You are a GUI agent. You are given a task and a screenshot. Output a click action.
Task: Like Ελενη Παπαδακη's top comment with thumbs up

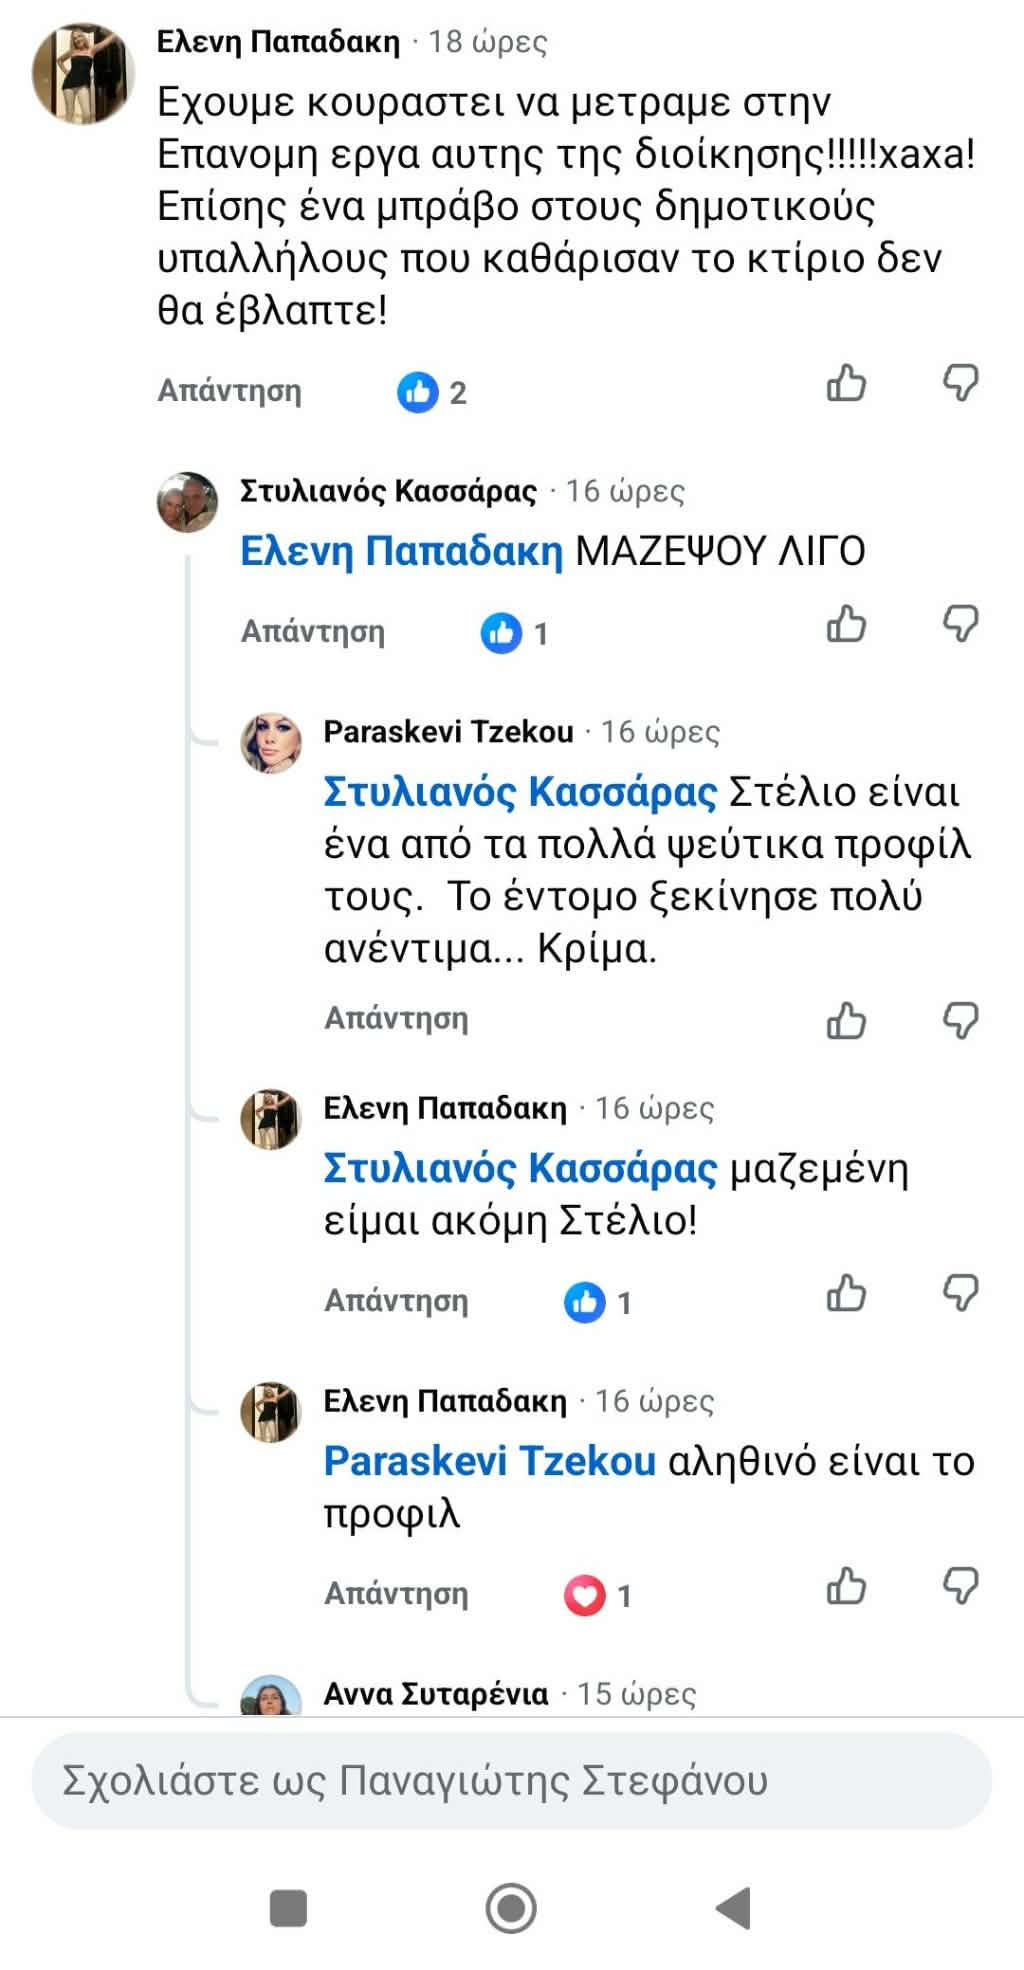pyautogui.click(x=846, y=383)
